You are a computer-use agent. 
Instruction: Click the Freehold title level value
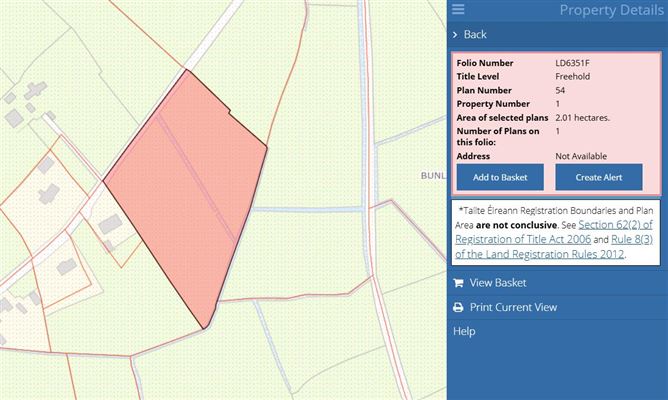573,77
